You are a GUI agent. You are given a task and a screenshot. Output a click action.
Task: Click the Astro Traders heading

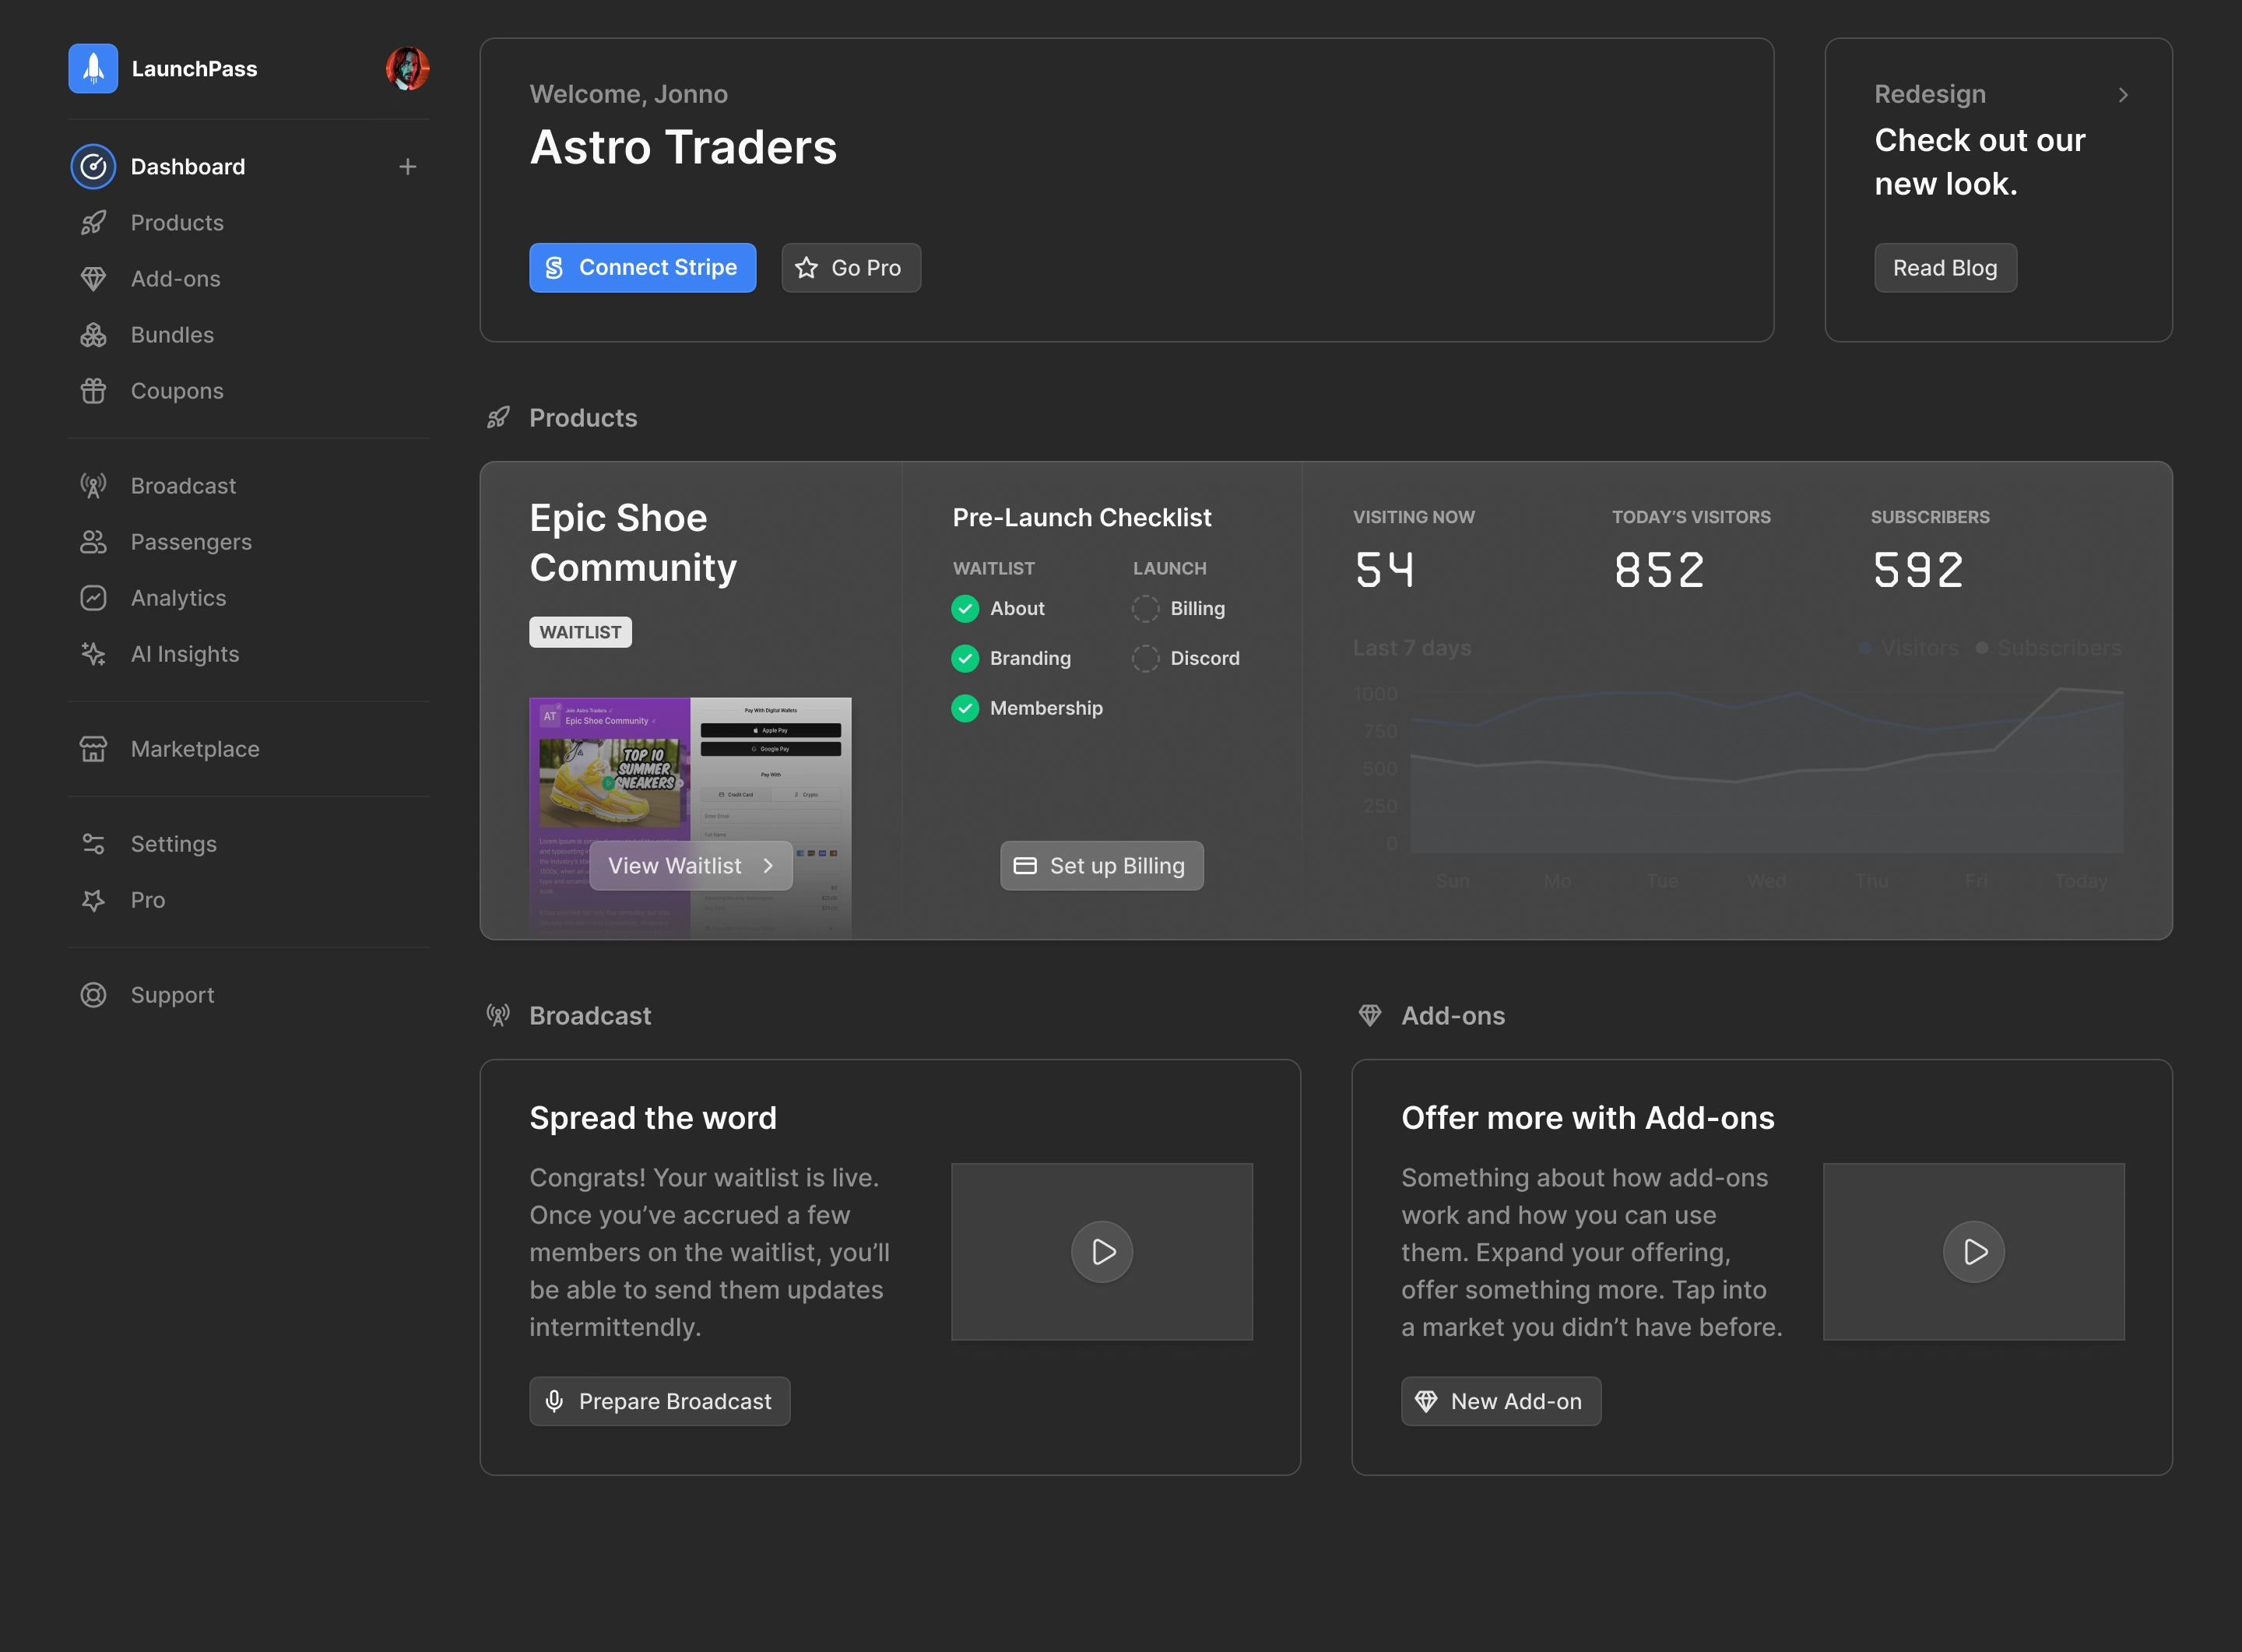pyautogui.click(x=683, y=147)
